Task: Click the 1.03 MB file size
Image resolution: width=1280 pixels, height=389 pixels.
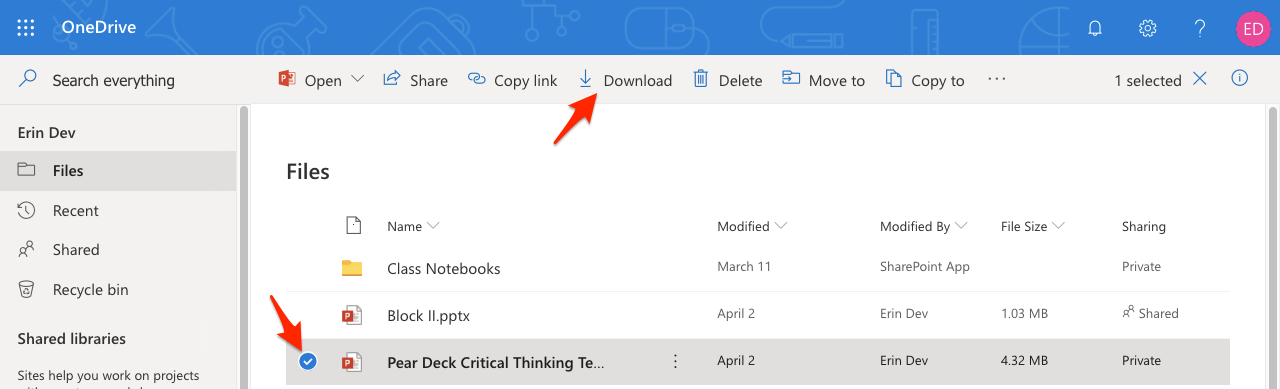Action: (1024, 313)
